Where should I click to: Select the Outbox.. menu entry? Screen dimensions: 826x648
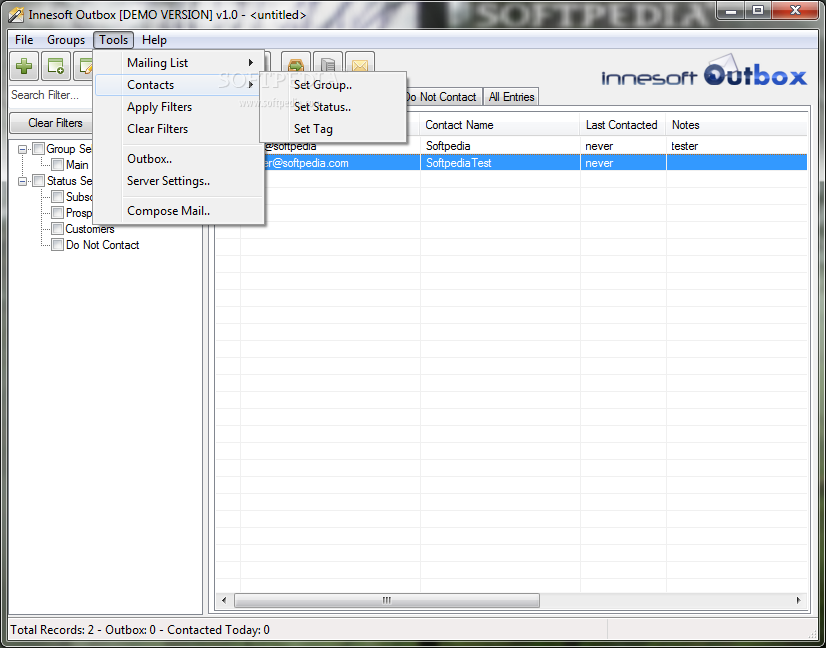179,159
